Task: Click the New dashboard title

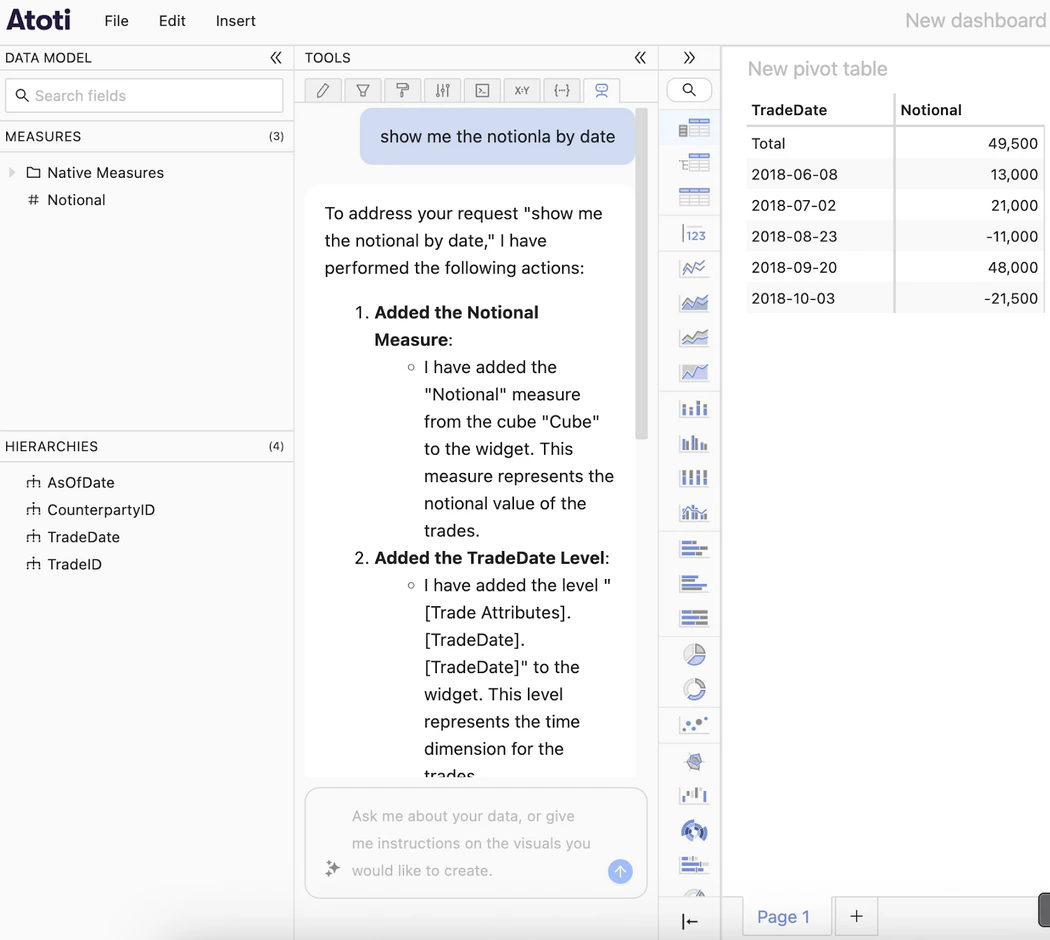Action: 975,21
